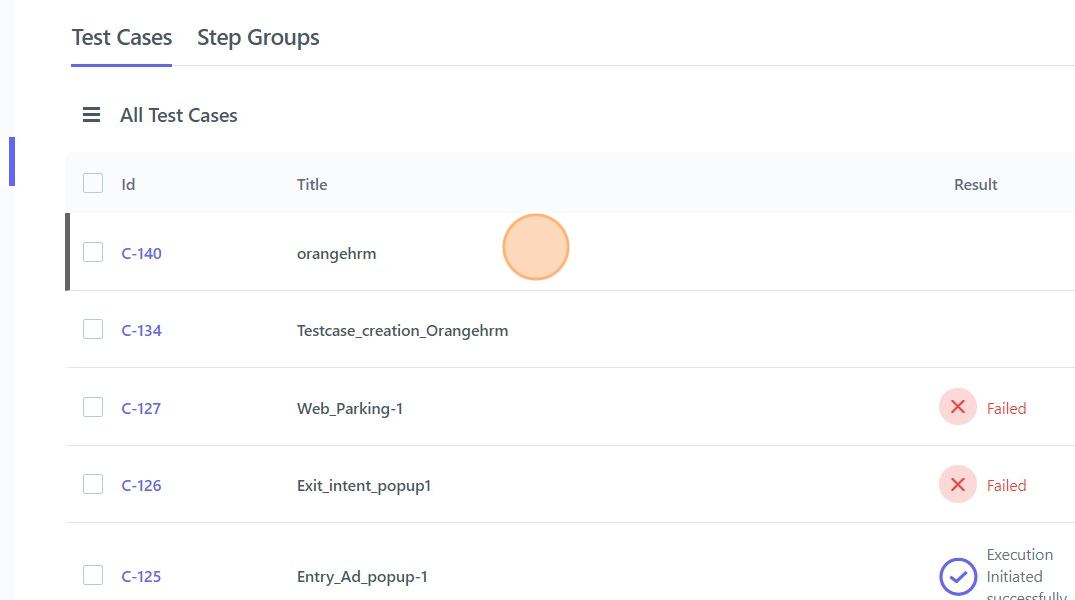Screen dimensions: 1075x600
Task: Select the checkbox for test case C-140
Action: pos(93,252)
